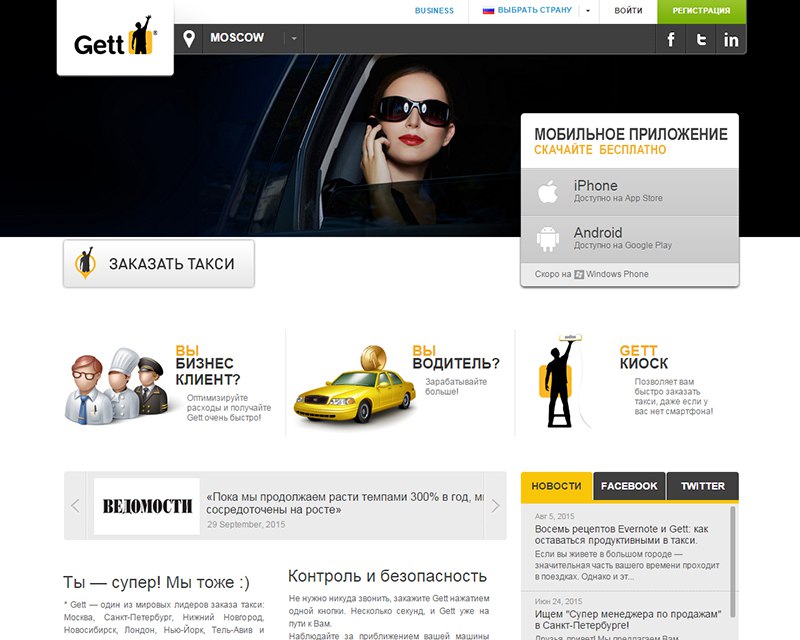Screen dimensions: 800x640
Task: Click the Windows Phone logo icon
Action: coord(579,274)
